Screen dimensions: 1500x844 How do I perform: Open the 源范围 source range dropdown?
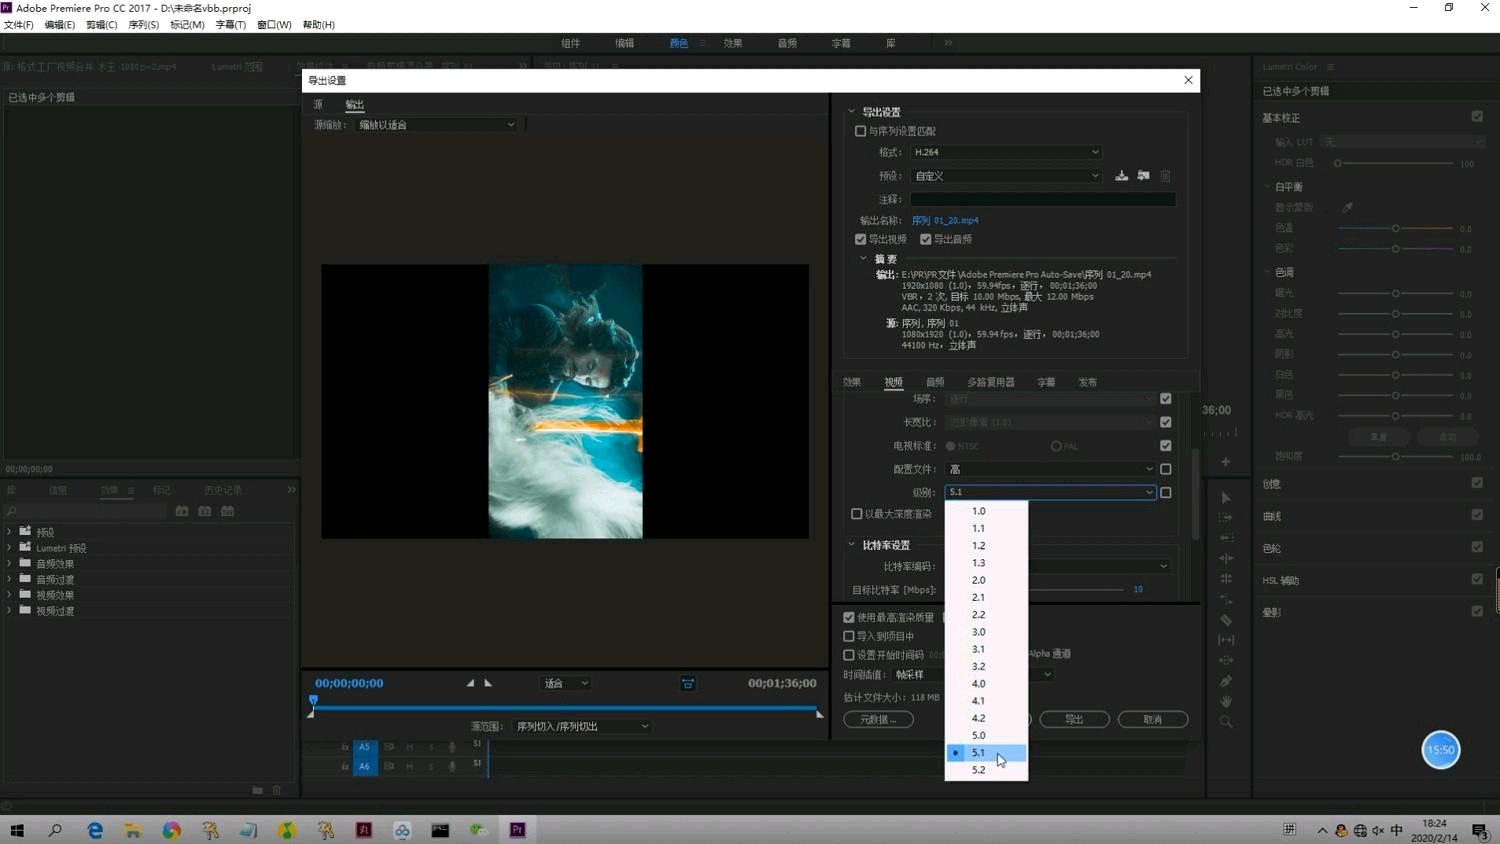tap(582, 726)
